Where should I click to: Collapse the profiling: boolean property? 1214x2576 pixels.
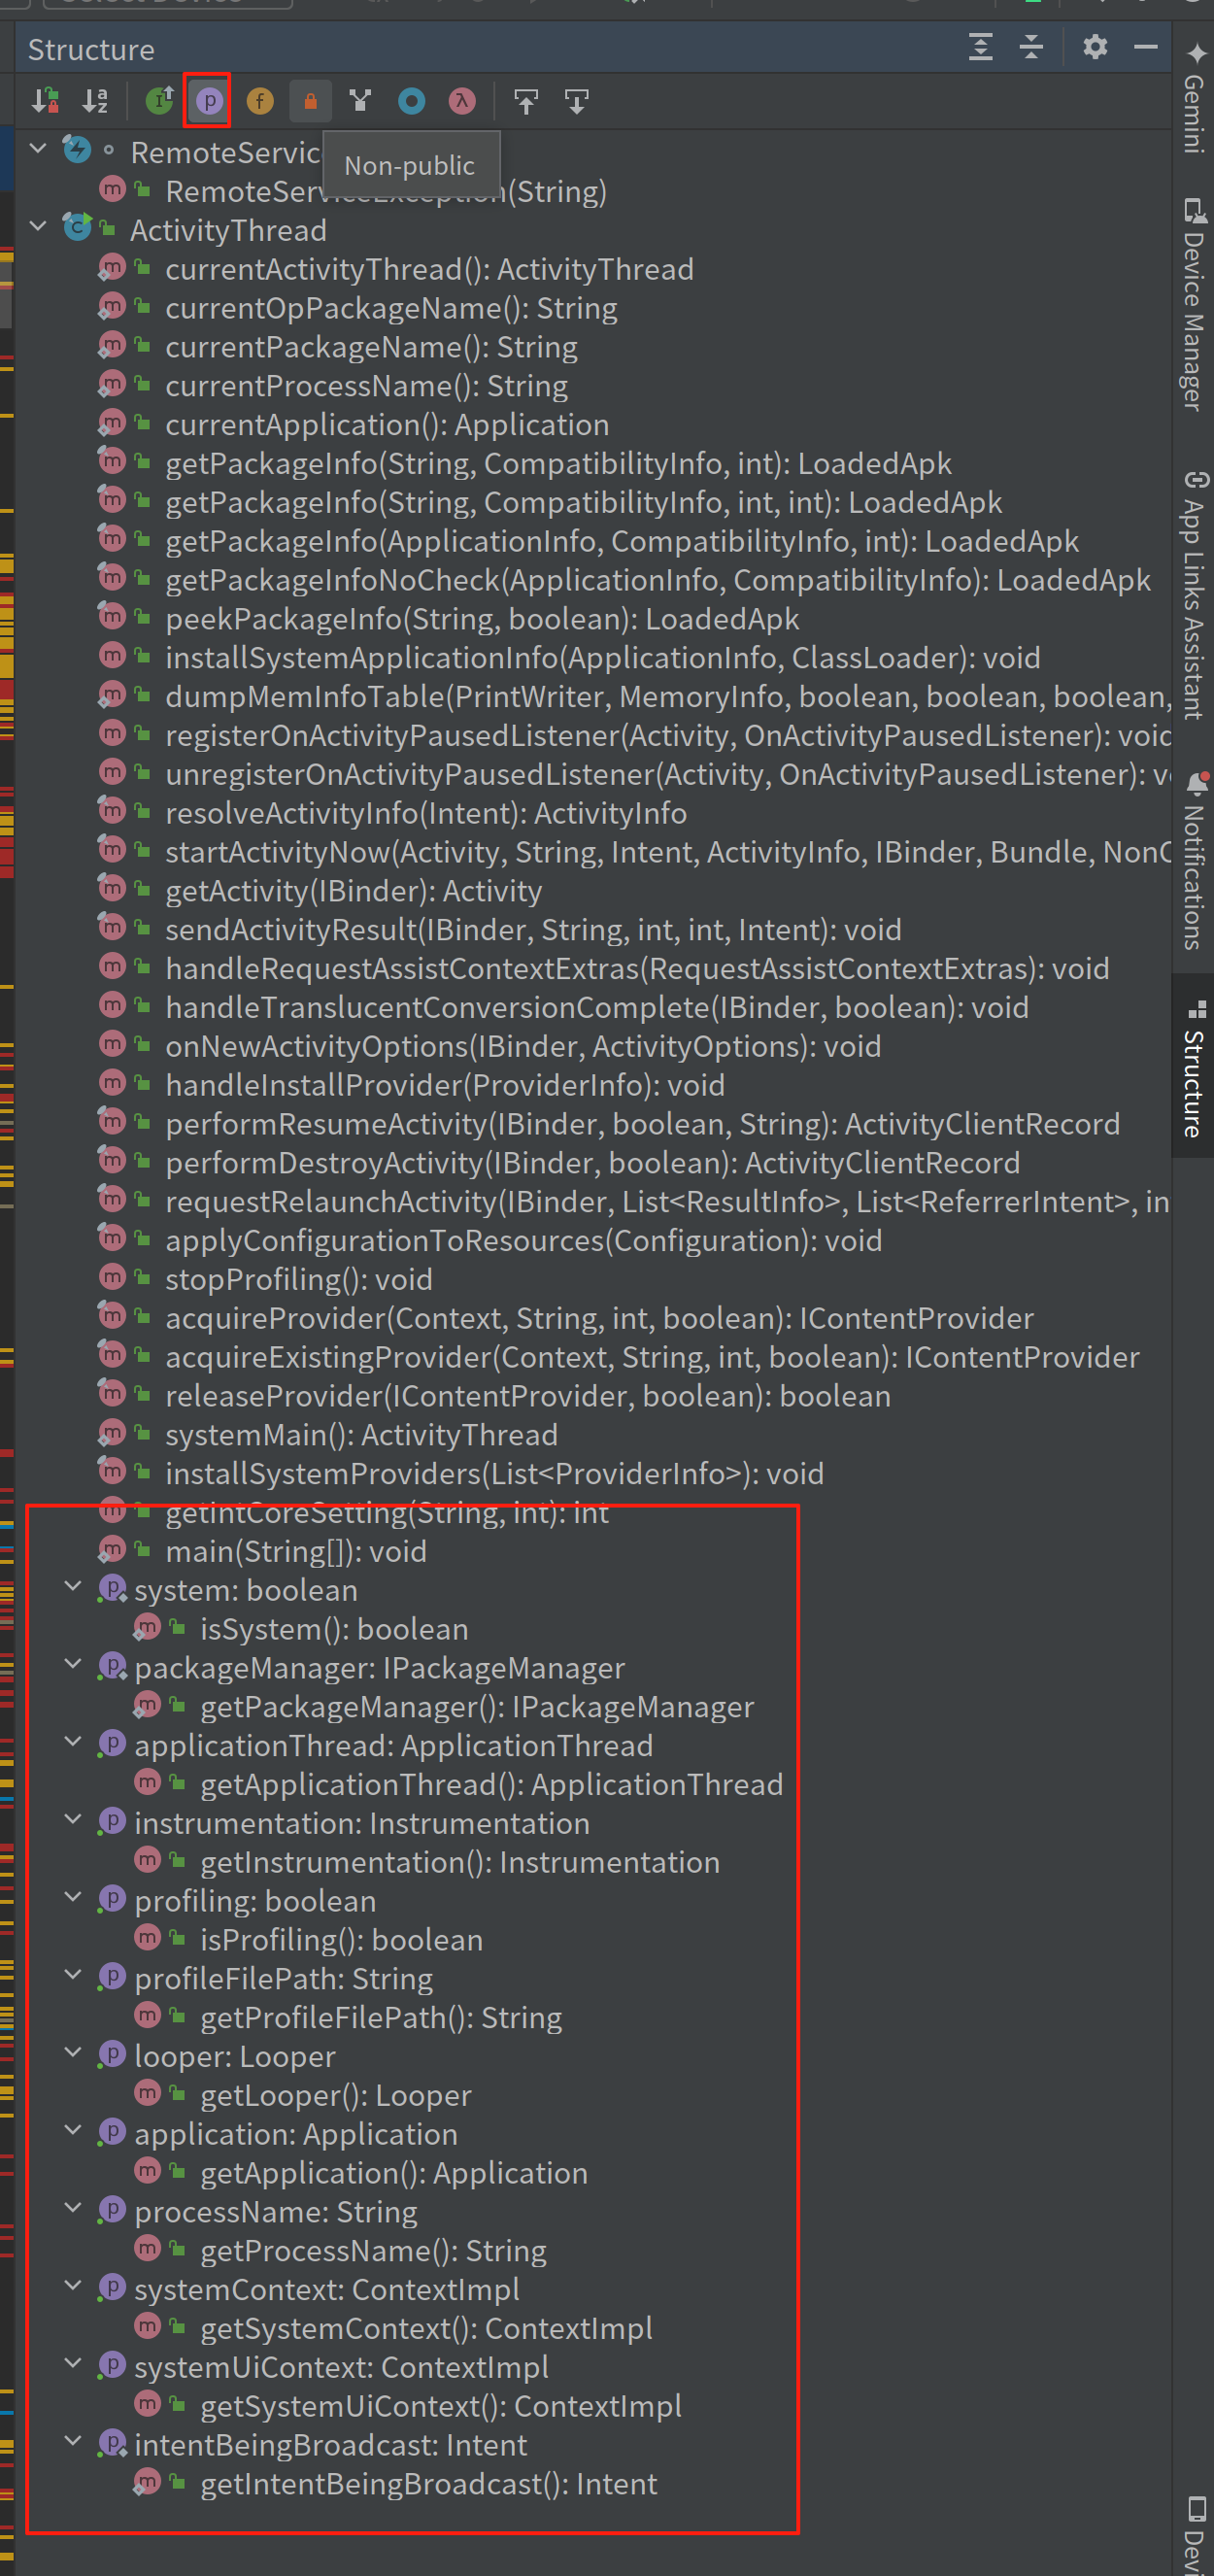coord(73,1897)
